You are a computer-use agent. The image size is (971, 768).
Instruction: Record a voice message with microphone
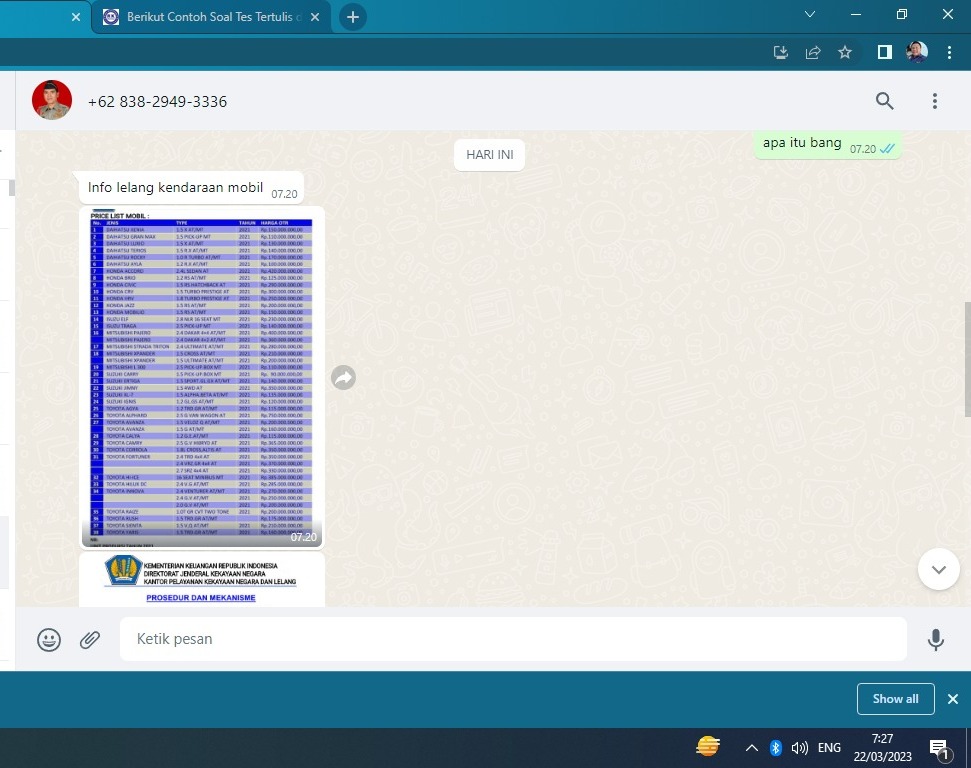(x=936, y=640)
